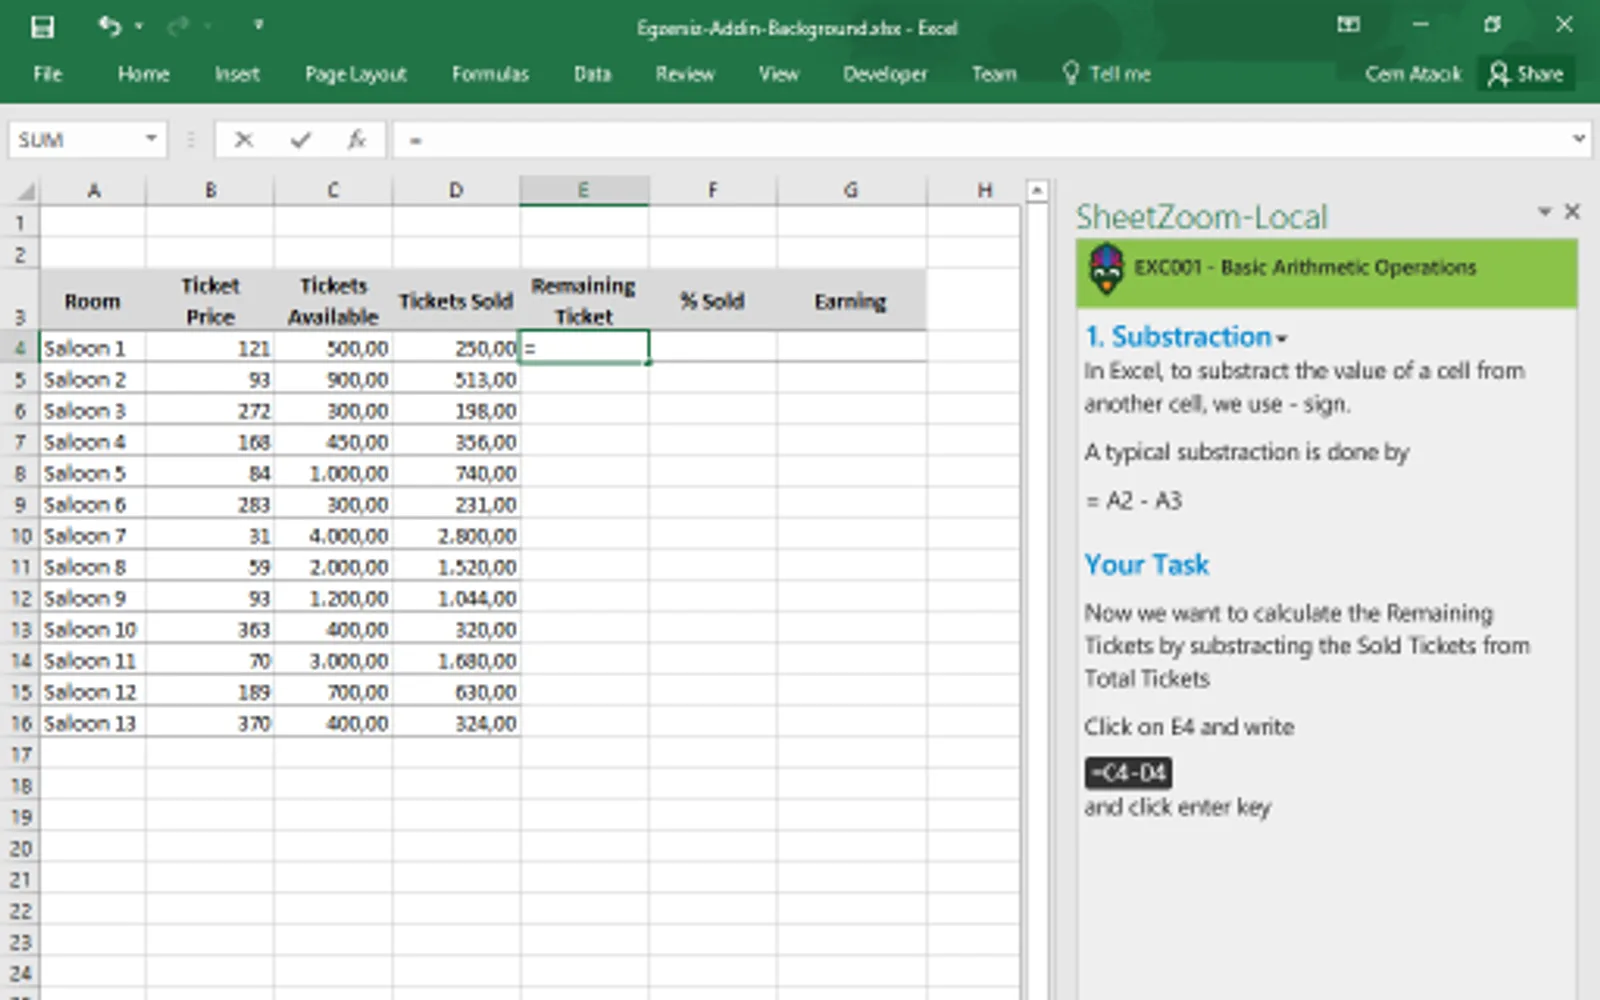Viewport: 1600px width, 1000px height.
Task: Click the Name Box showing SUM
Action: (76, 140)
